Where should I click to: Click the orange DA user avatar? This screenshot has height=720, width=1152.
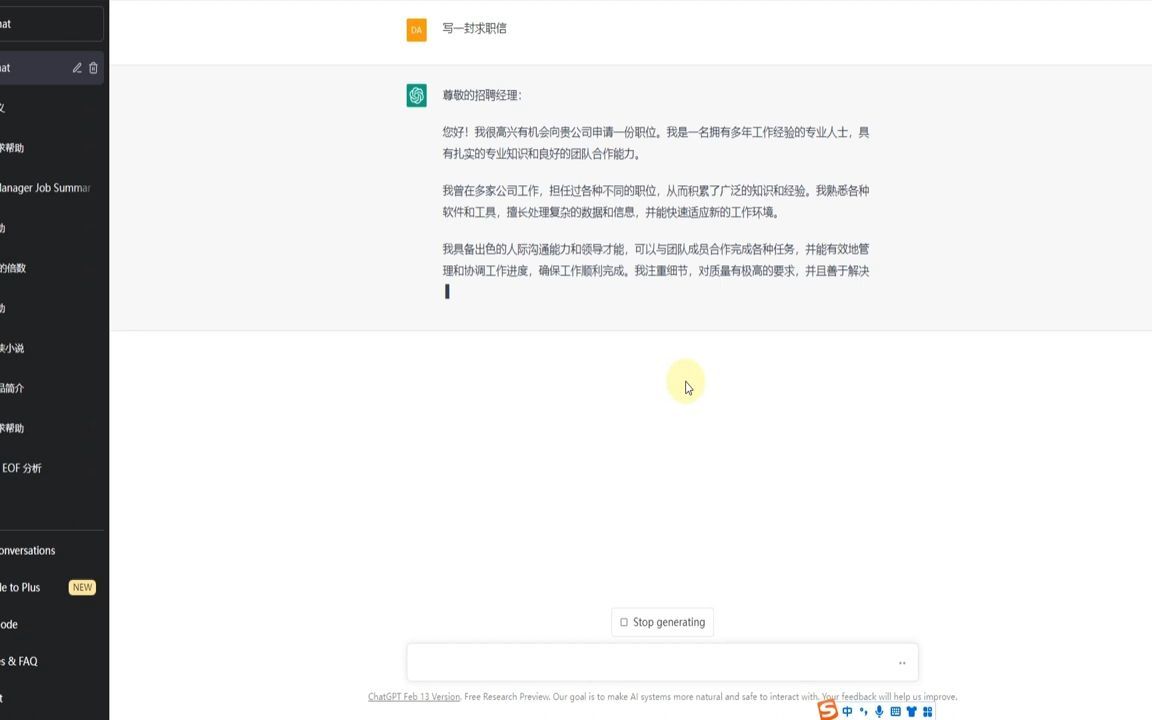[x=417, y=30]
